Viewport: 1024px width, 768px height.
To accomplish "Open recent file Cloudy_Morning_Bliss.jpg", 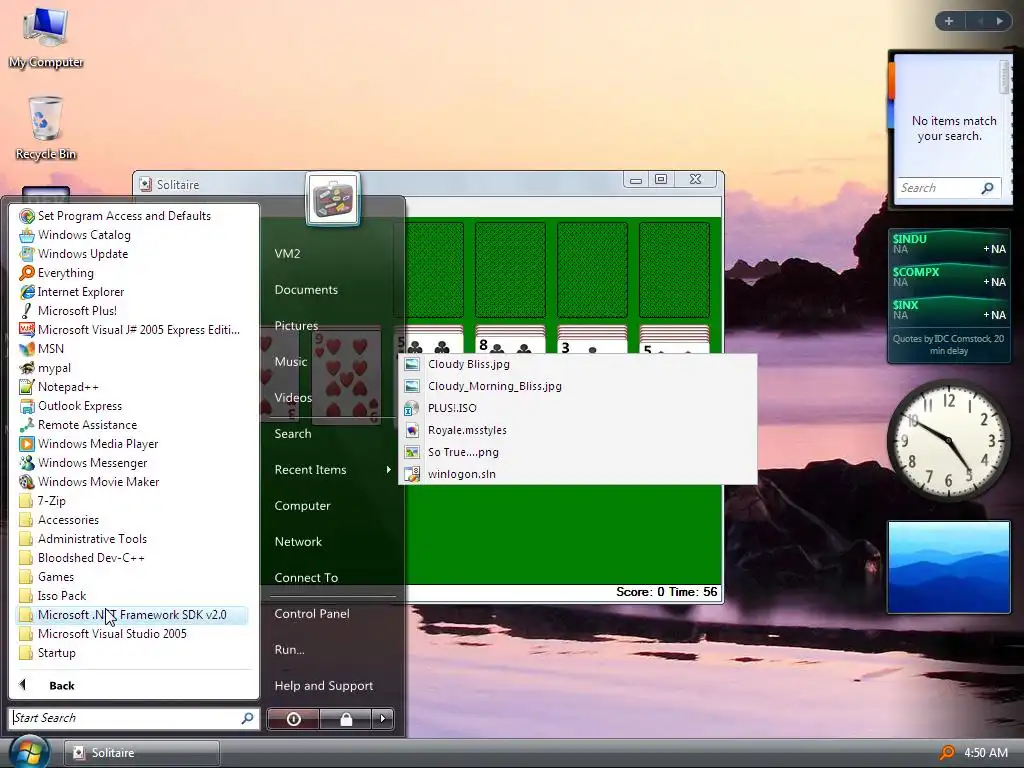I will [578, 386].
